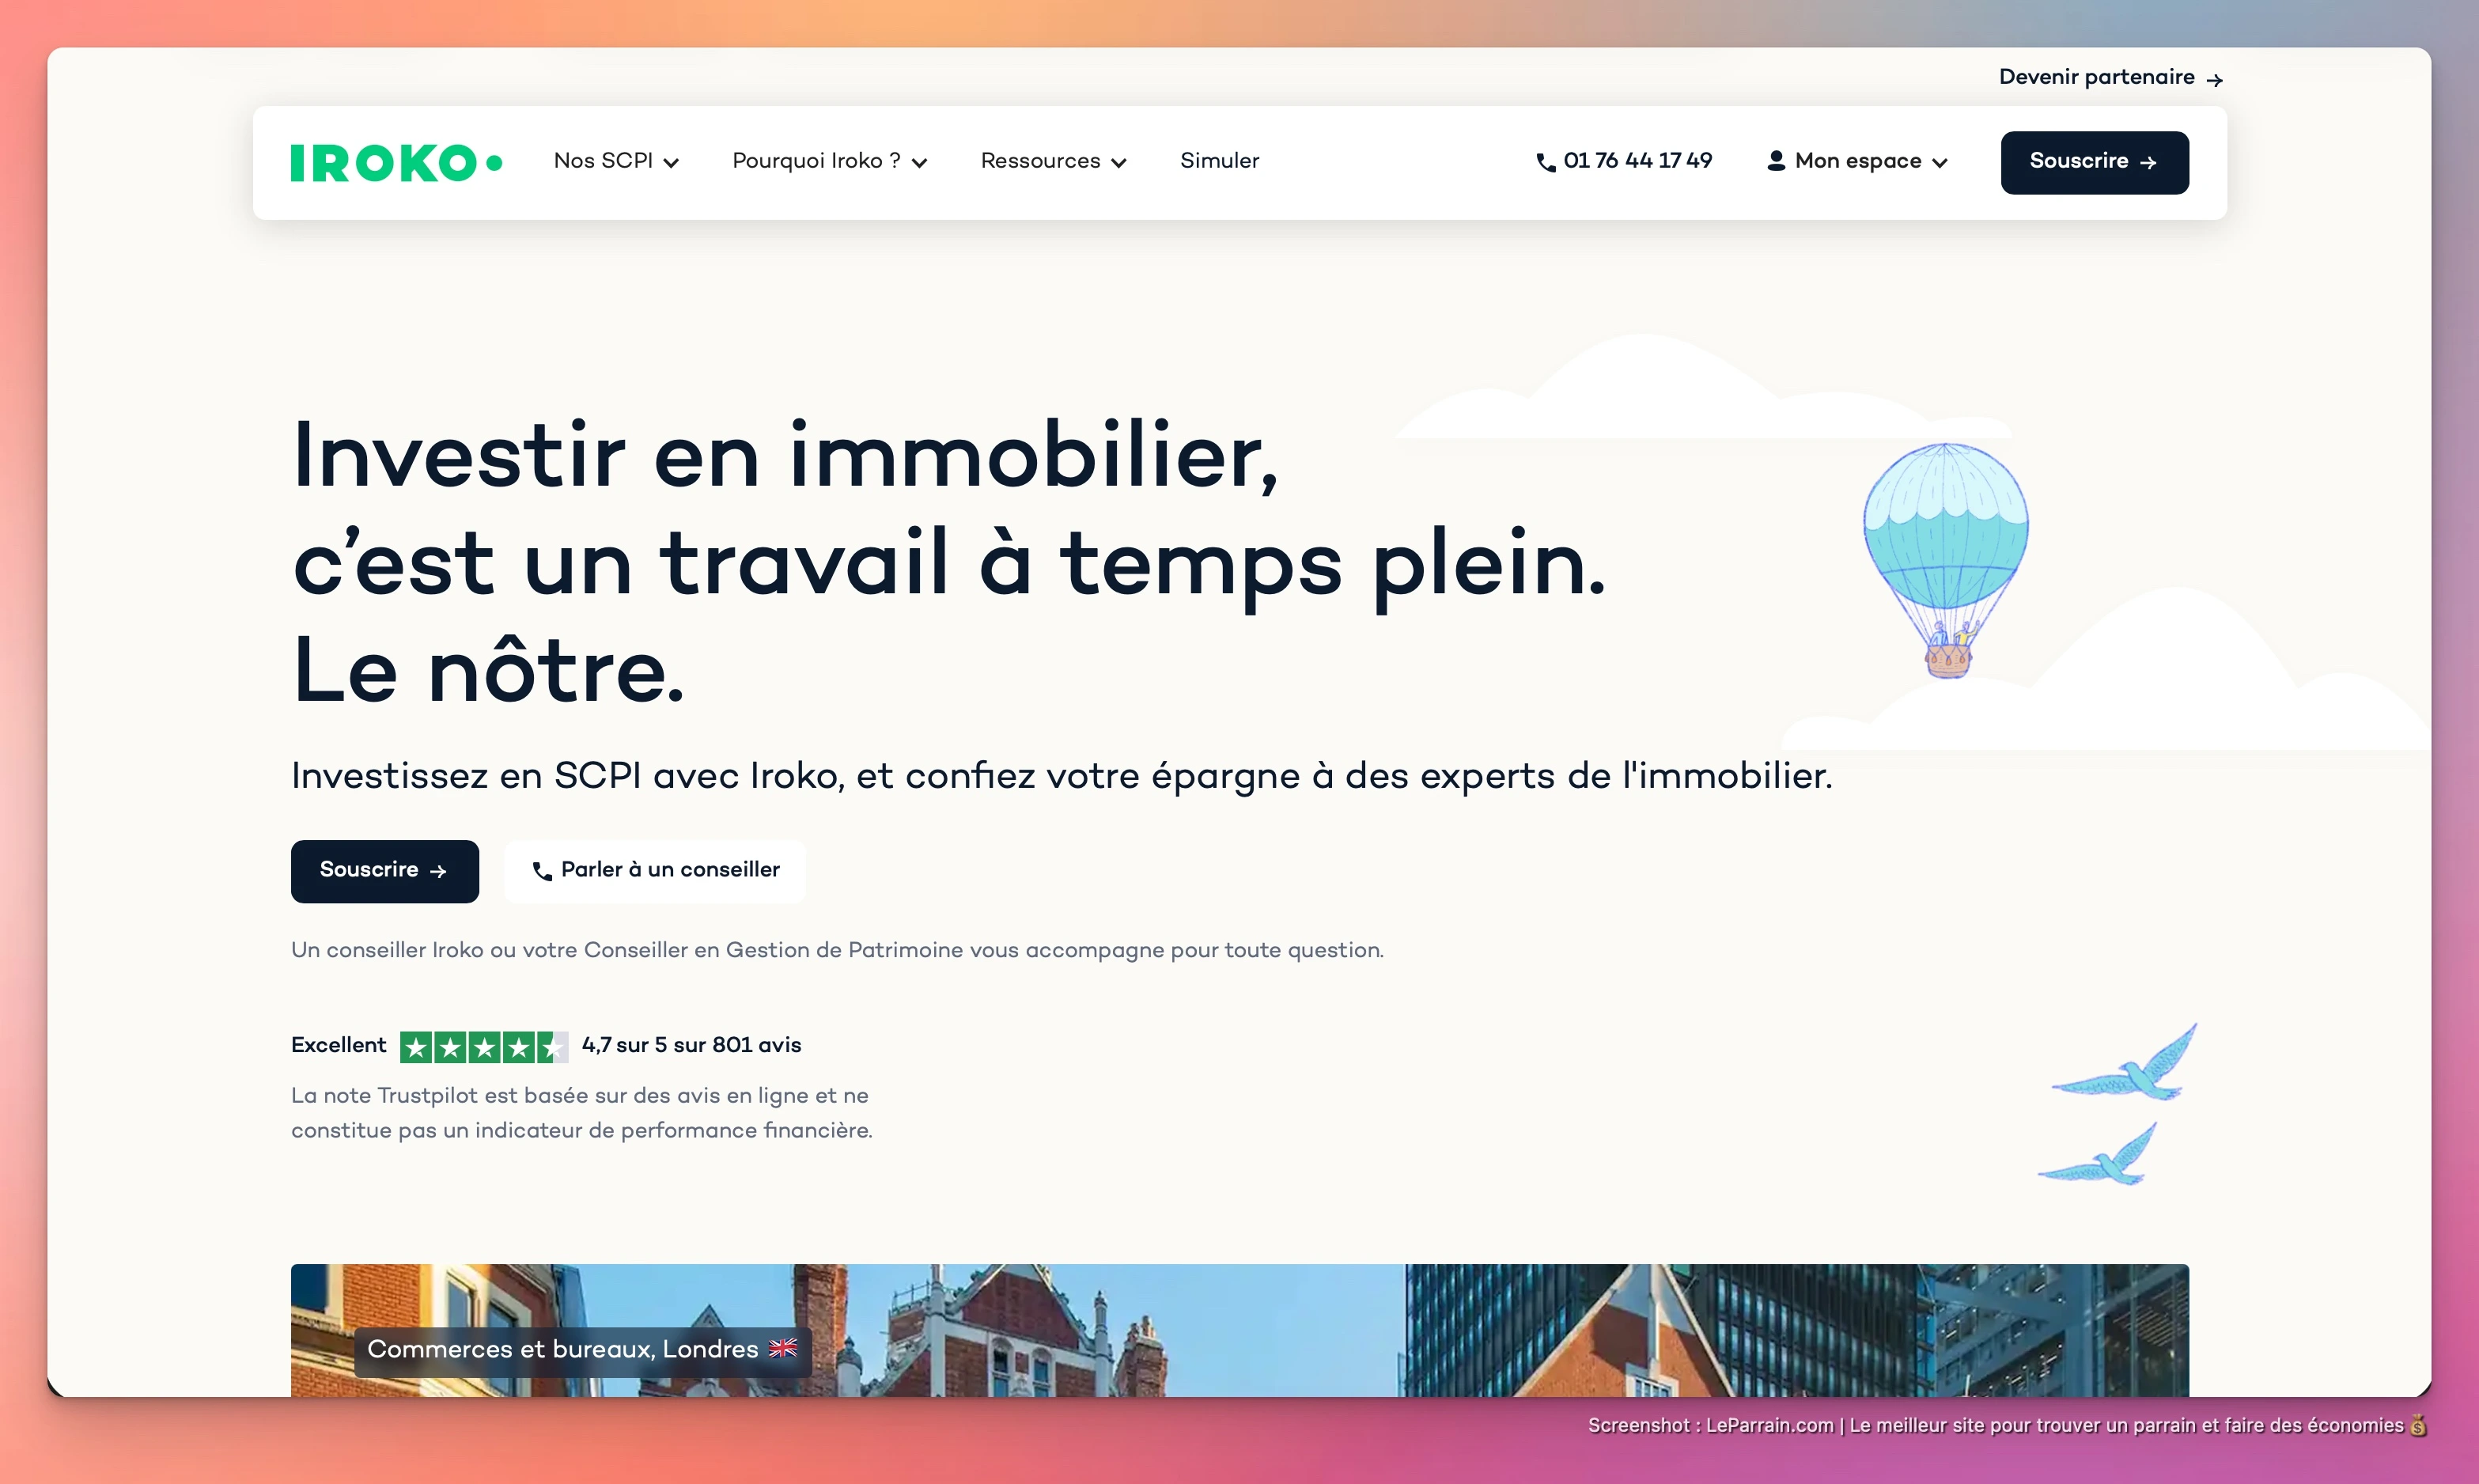Click the phone icon in Parler à un conseiller

(x=542, y=871)
